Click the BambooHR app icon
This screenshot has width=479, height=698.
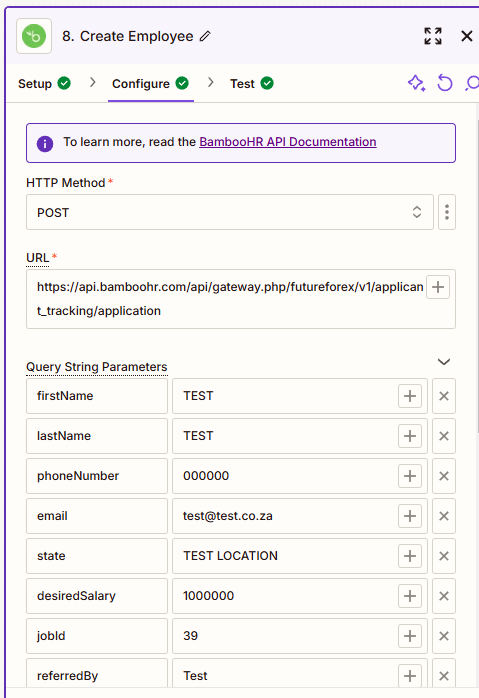tap(34, 36)
